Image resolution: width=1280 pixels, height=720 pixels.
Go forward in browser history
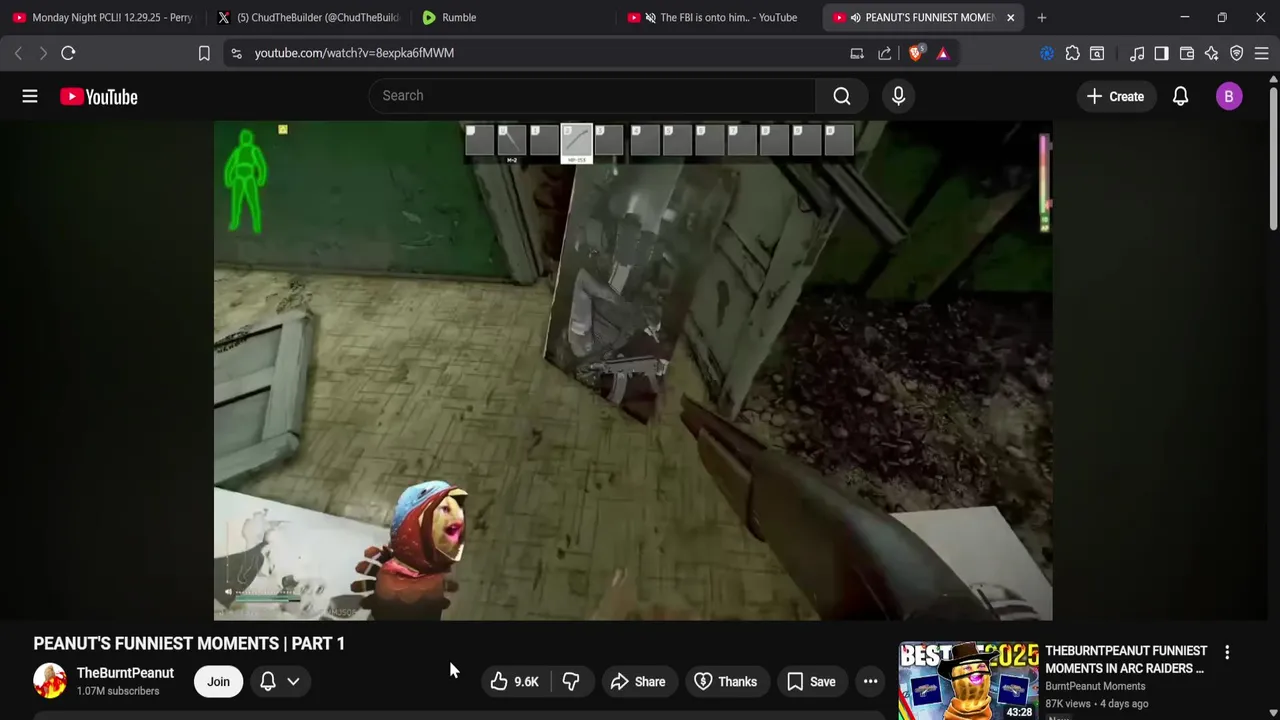pyautogui.click(x=43, y=53)
